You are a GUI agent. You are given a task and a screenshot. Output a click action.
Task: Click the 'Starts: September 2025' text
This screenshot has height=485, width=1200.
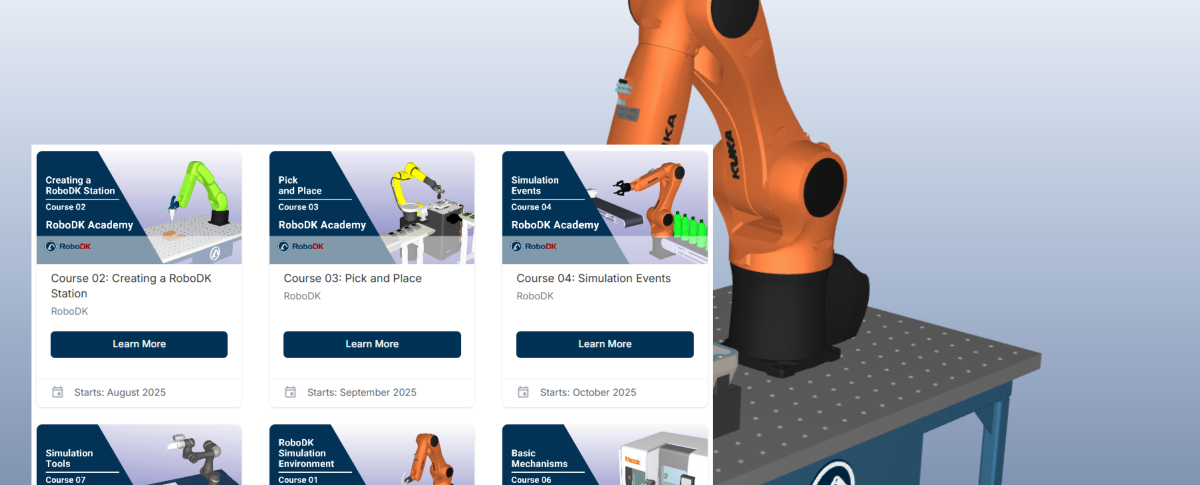click(362, 392)
